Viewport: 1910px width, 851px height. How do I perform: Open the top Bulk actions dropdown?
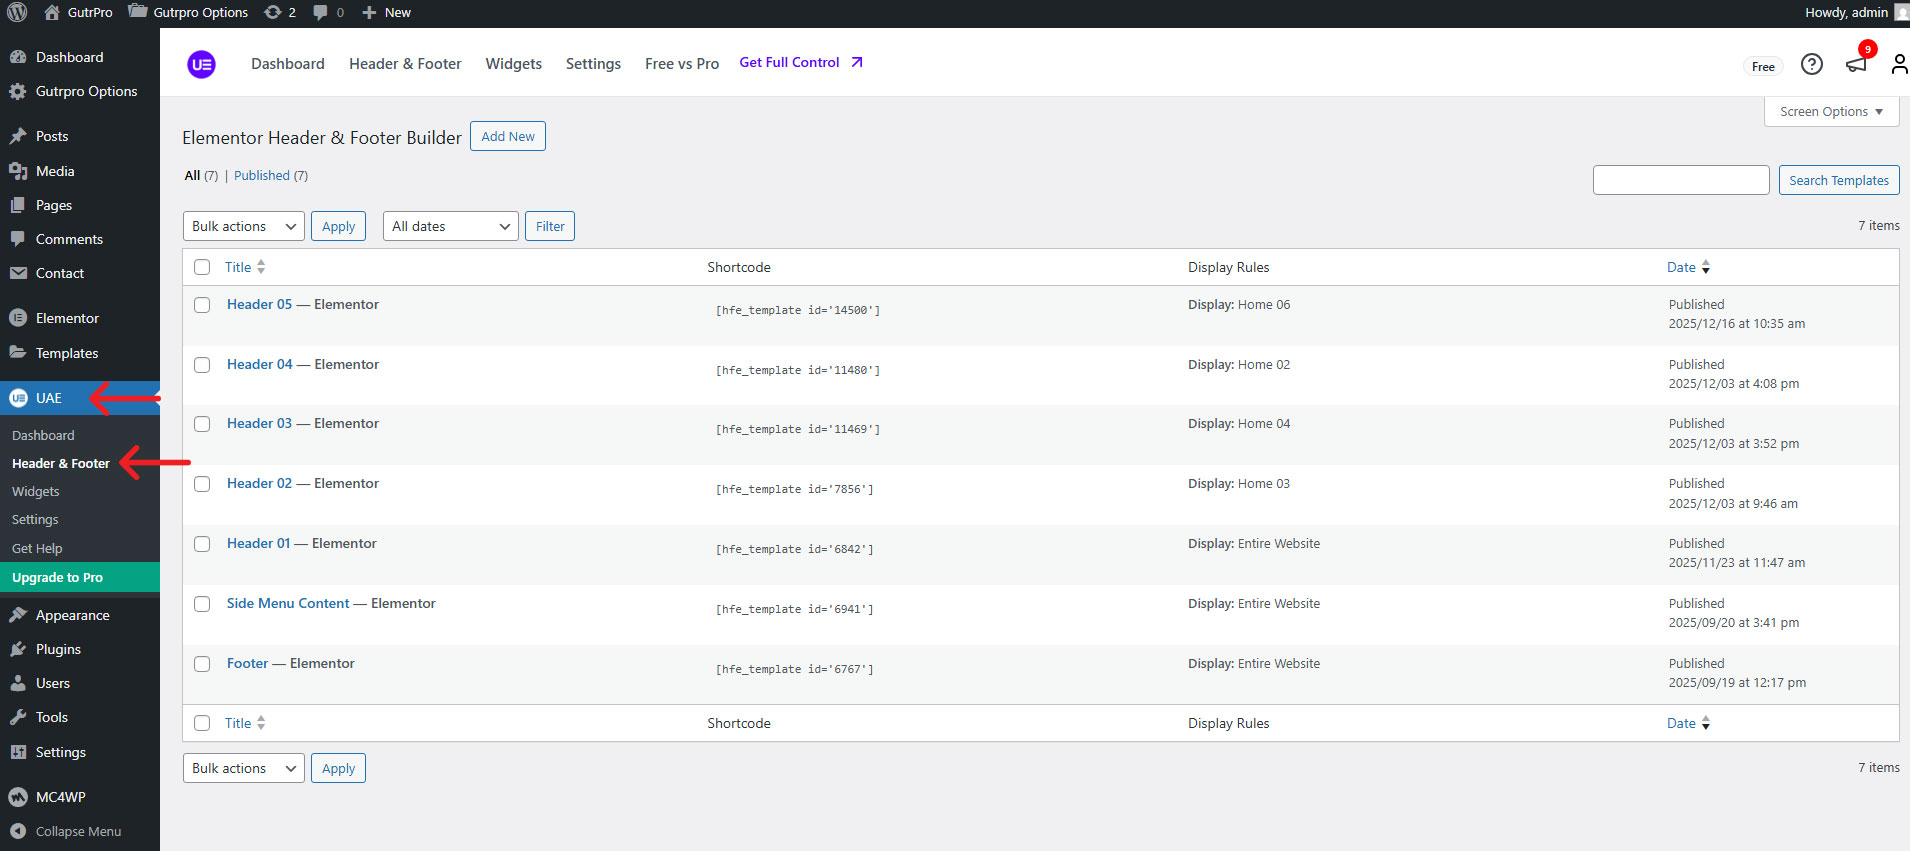point(243,226)
